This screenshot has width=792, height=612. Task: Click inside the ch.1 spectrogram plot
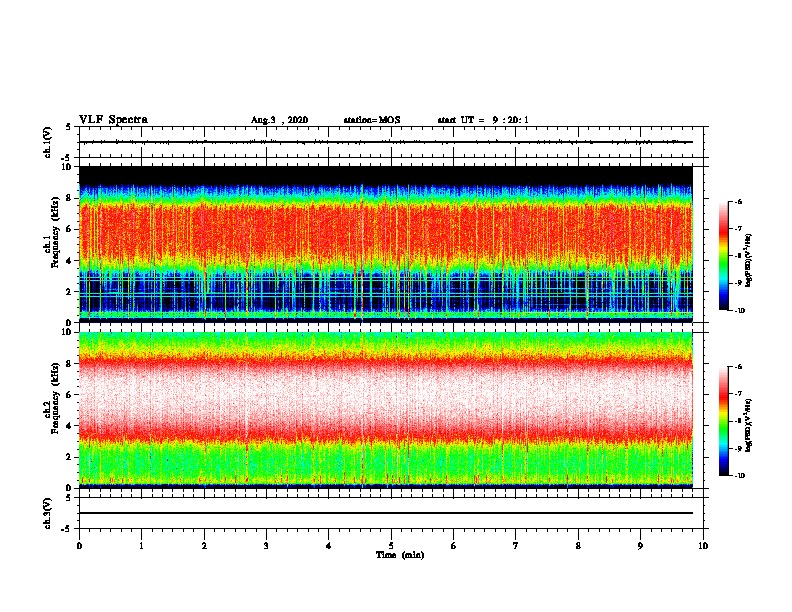386,244
